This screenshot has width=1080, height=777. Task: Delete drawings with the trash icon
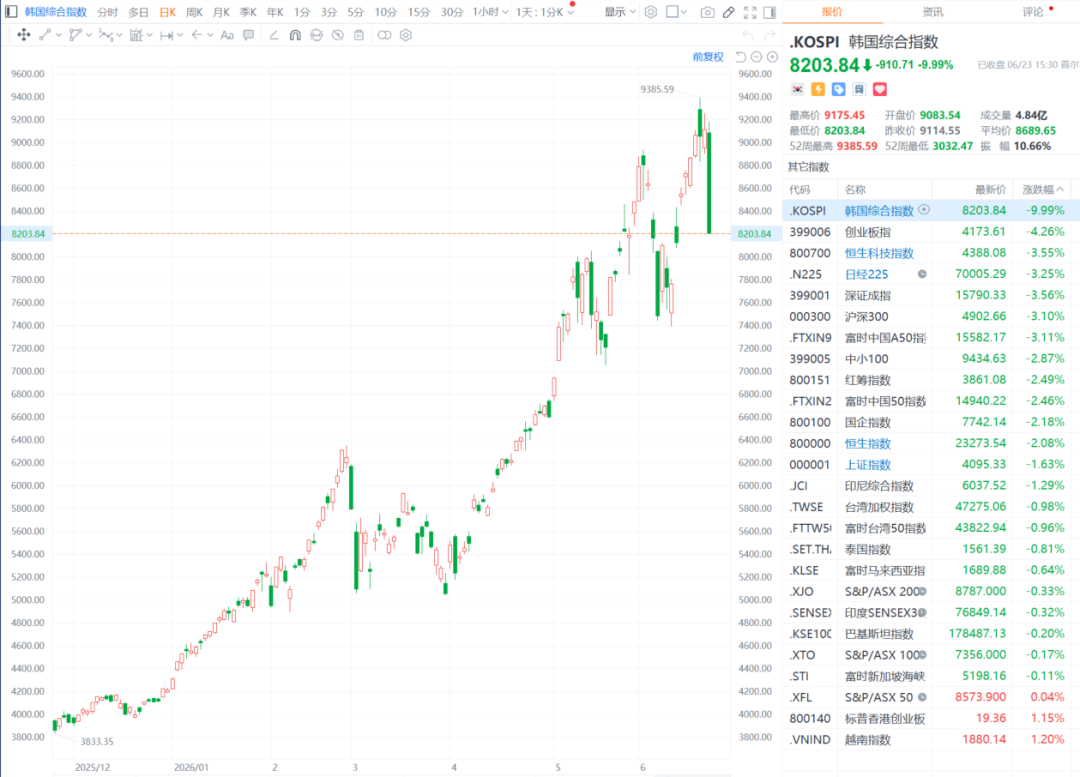coord(359,34)
